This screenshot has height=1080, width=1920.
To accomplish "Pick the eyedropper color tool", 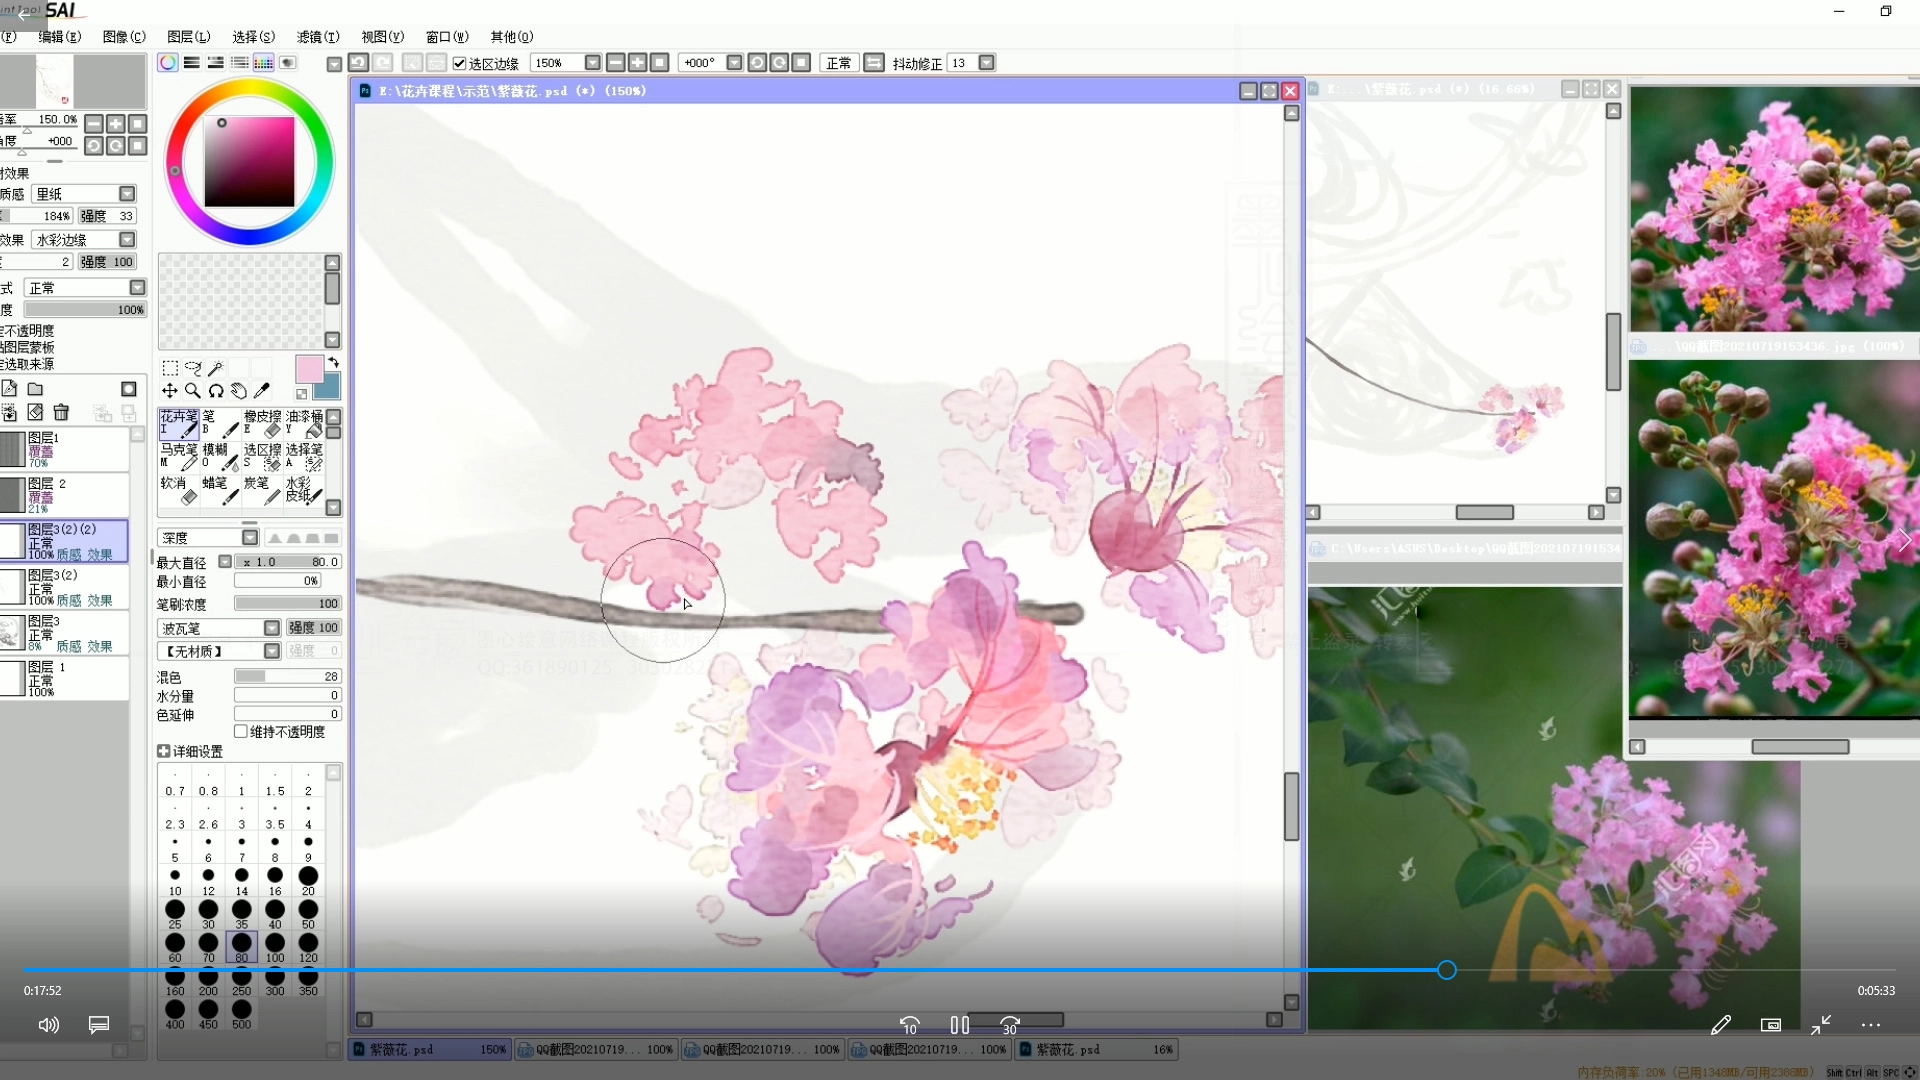I will 262,391.
